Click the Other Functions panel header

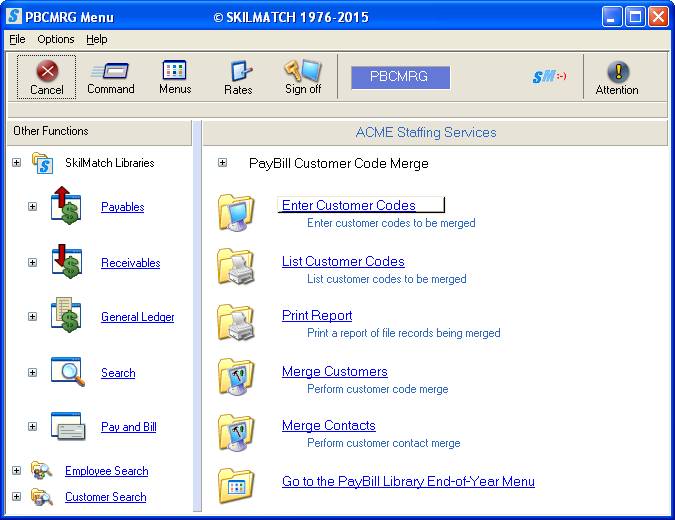99,132
